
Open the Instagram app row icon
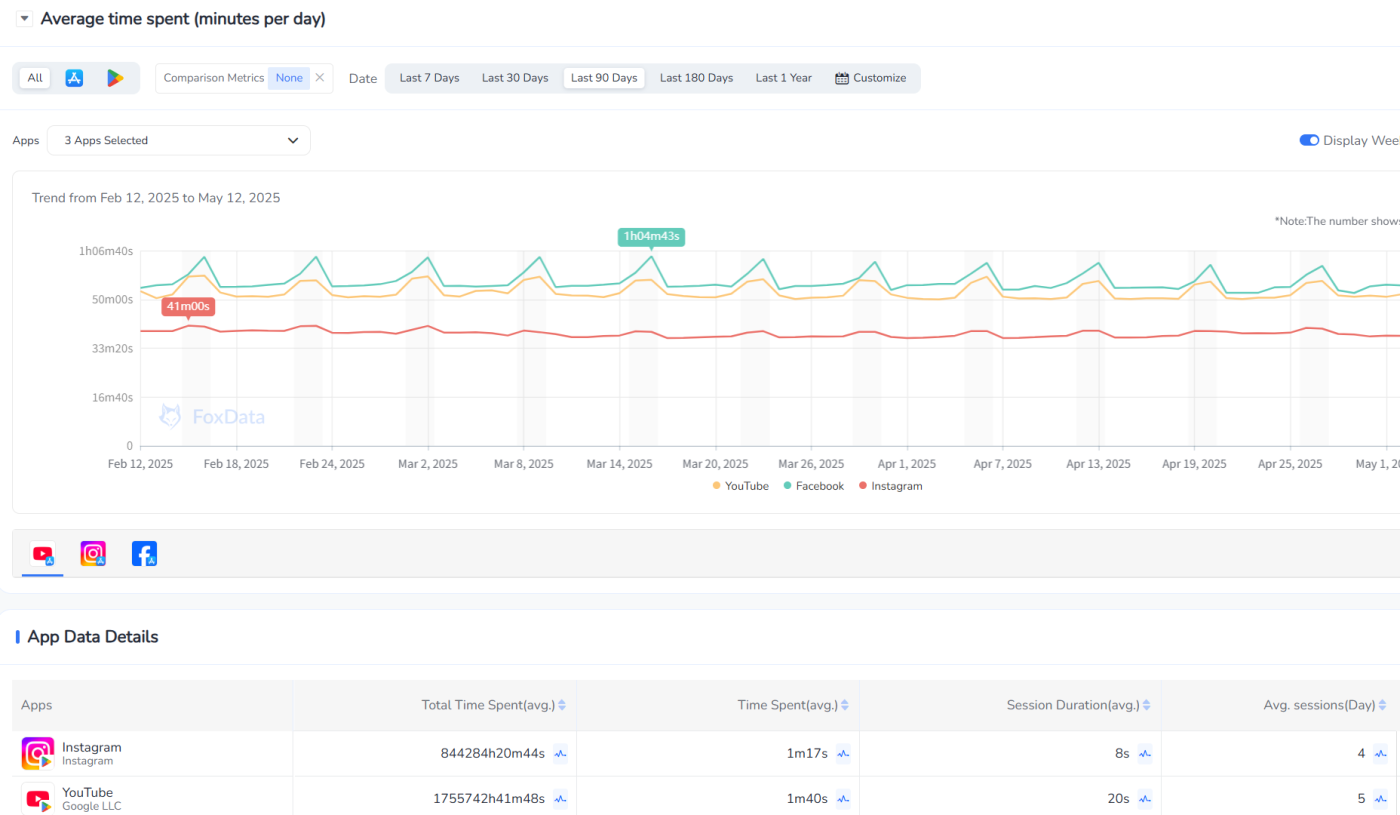pos(38,754)
